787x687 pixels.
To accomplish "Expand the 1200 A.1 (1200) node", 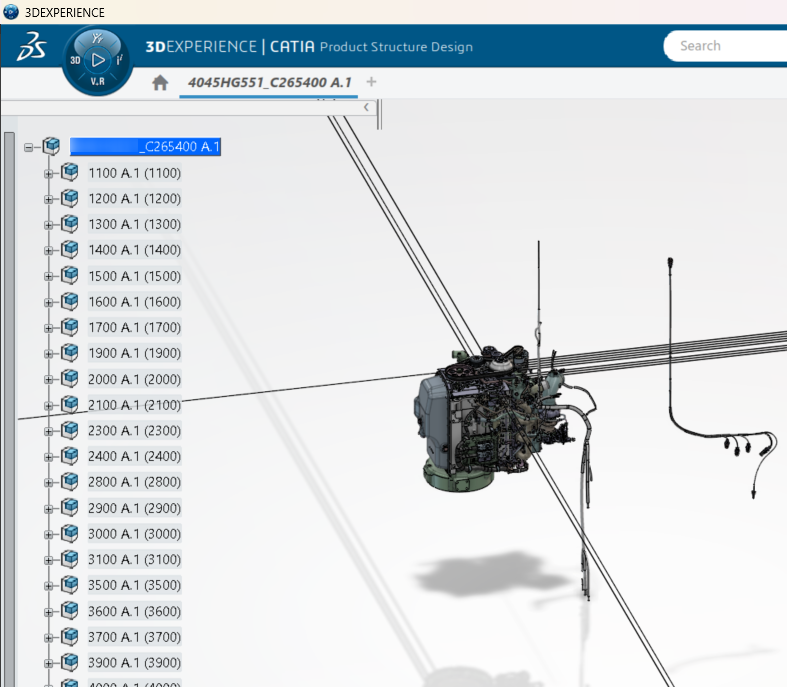I will pyautogui.click(x=48, y=199).
